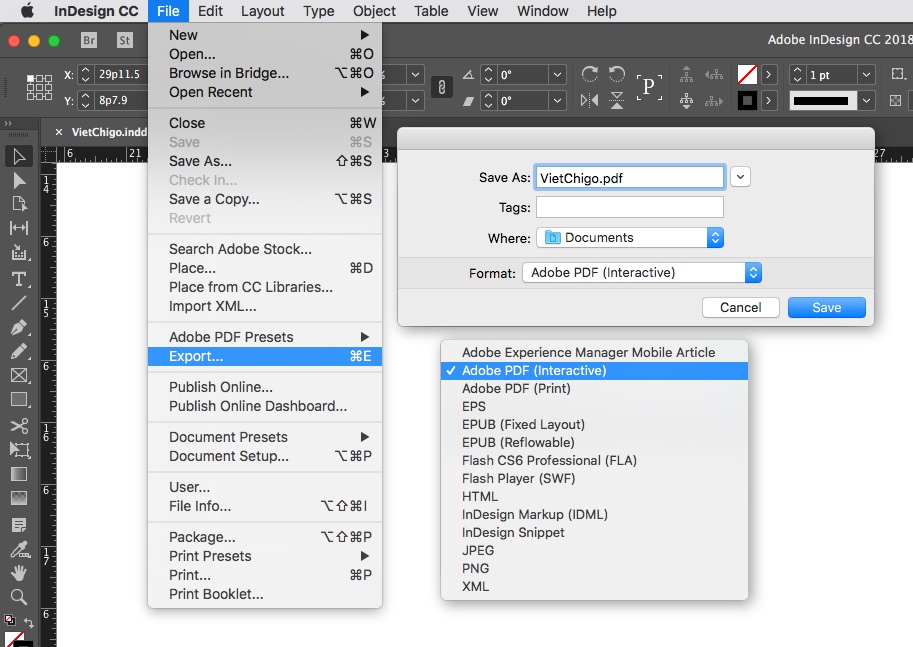Open Adobe Bridge with the Br icon
913x647 pixels.
(x=89, y=41)
